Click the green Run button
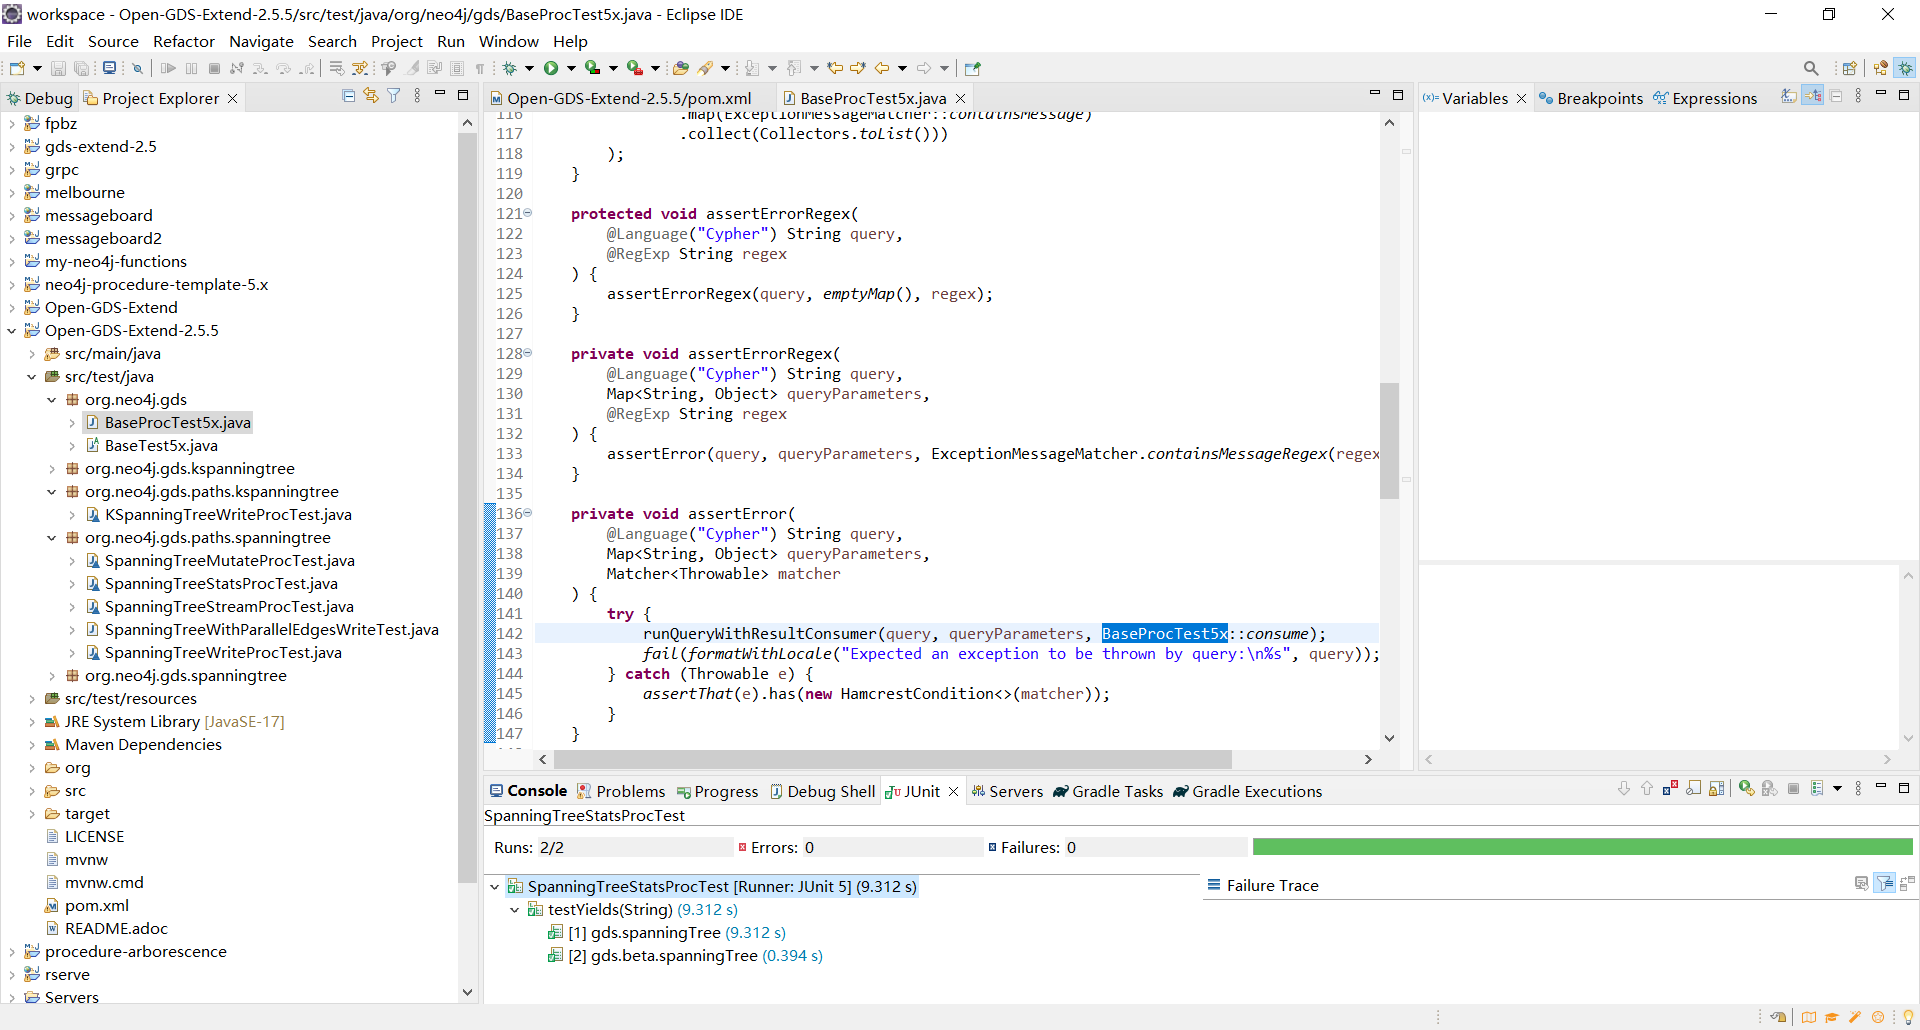 (551, 68)
